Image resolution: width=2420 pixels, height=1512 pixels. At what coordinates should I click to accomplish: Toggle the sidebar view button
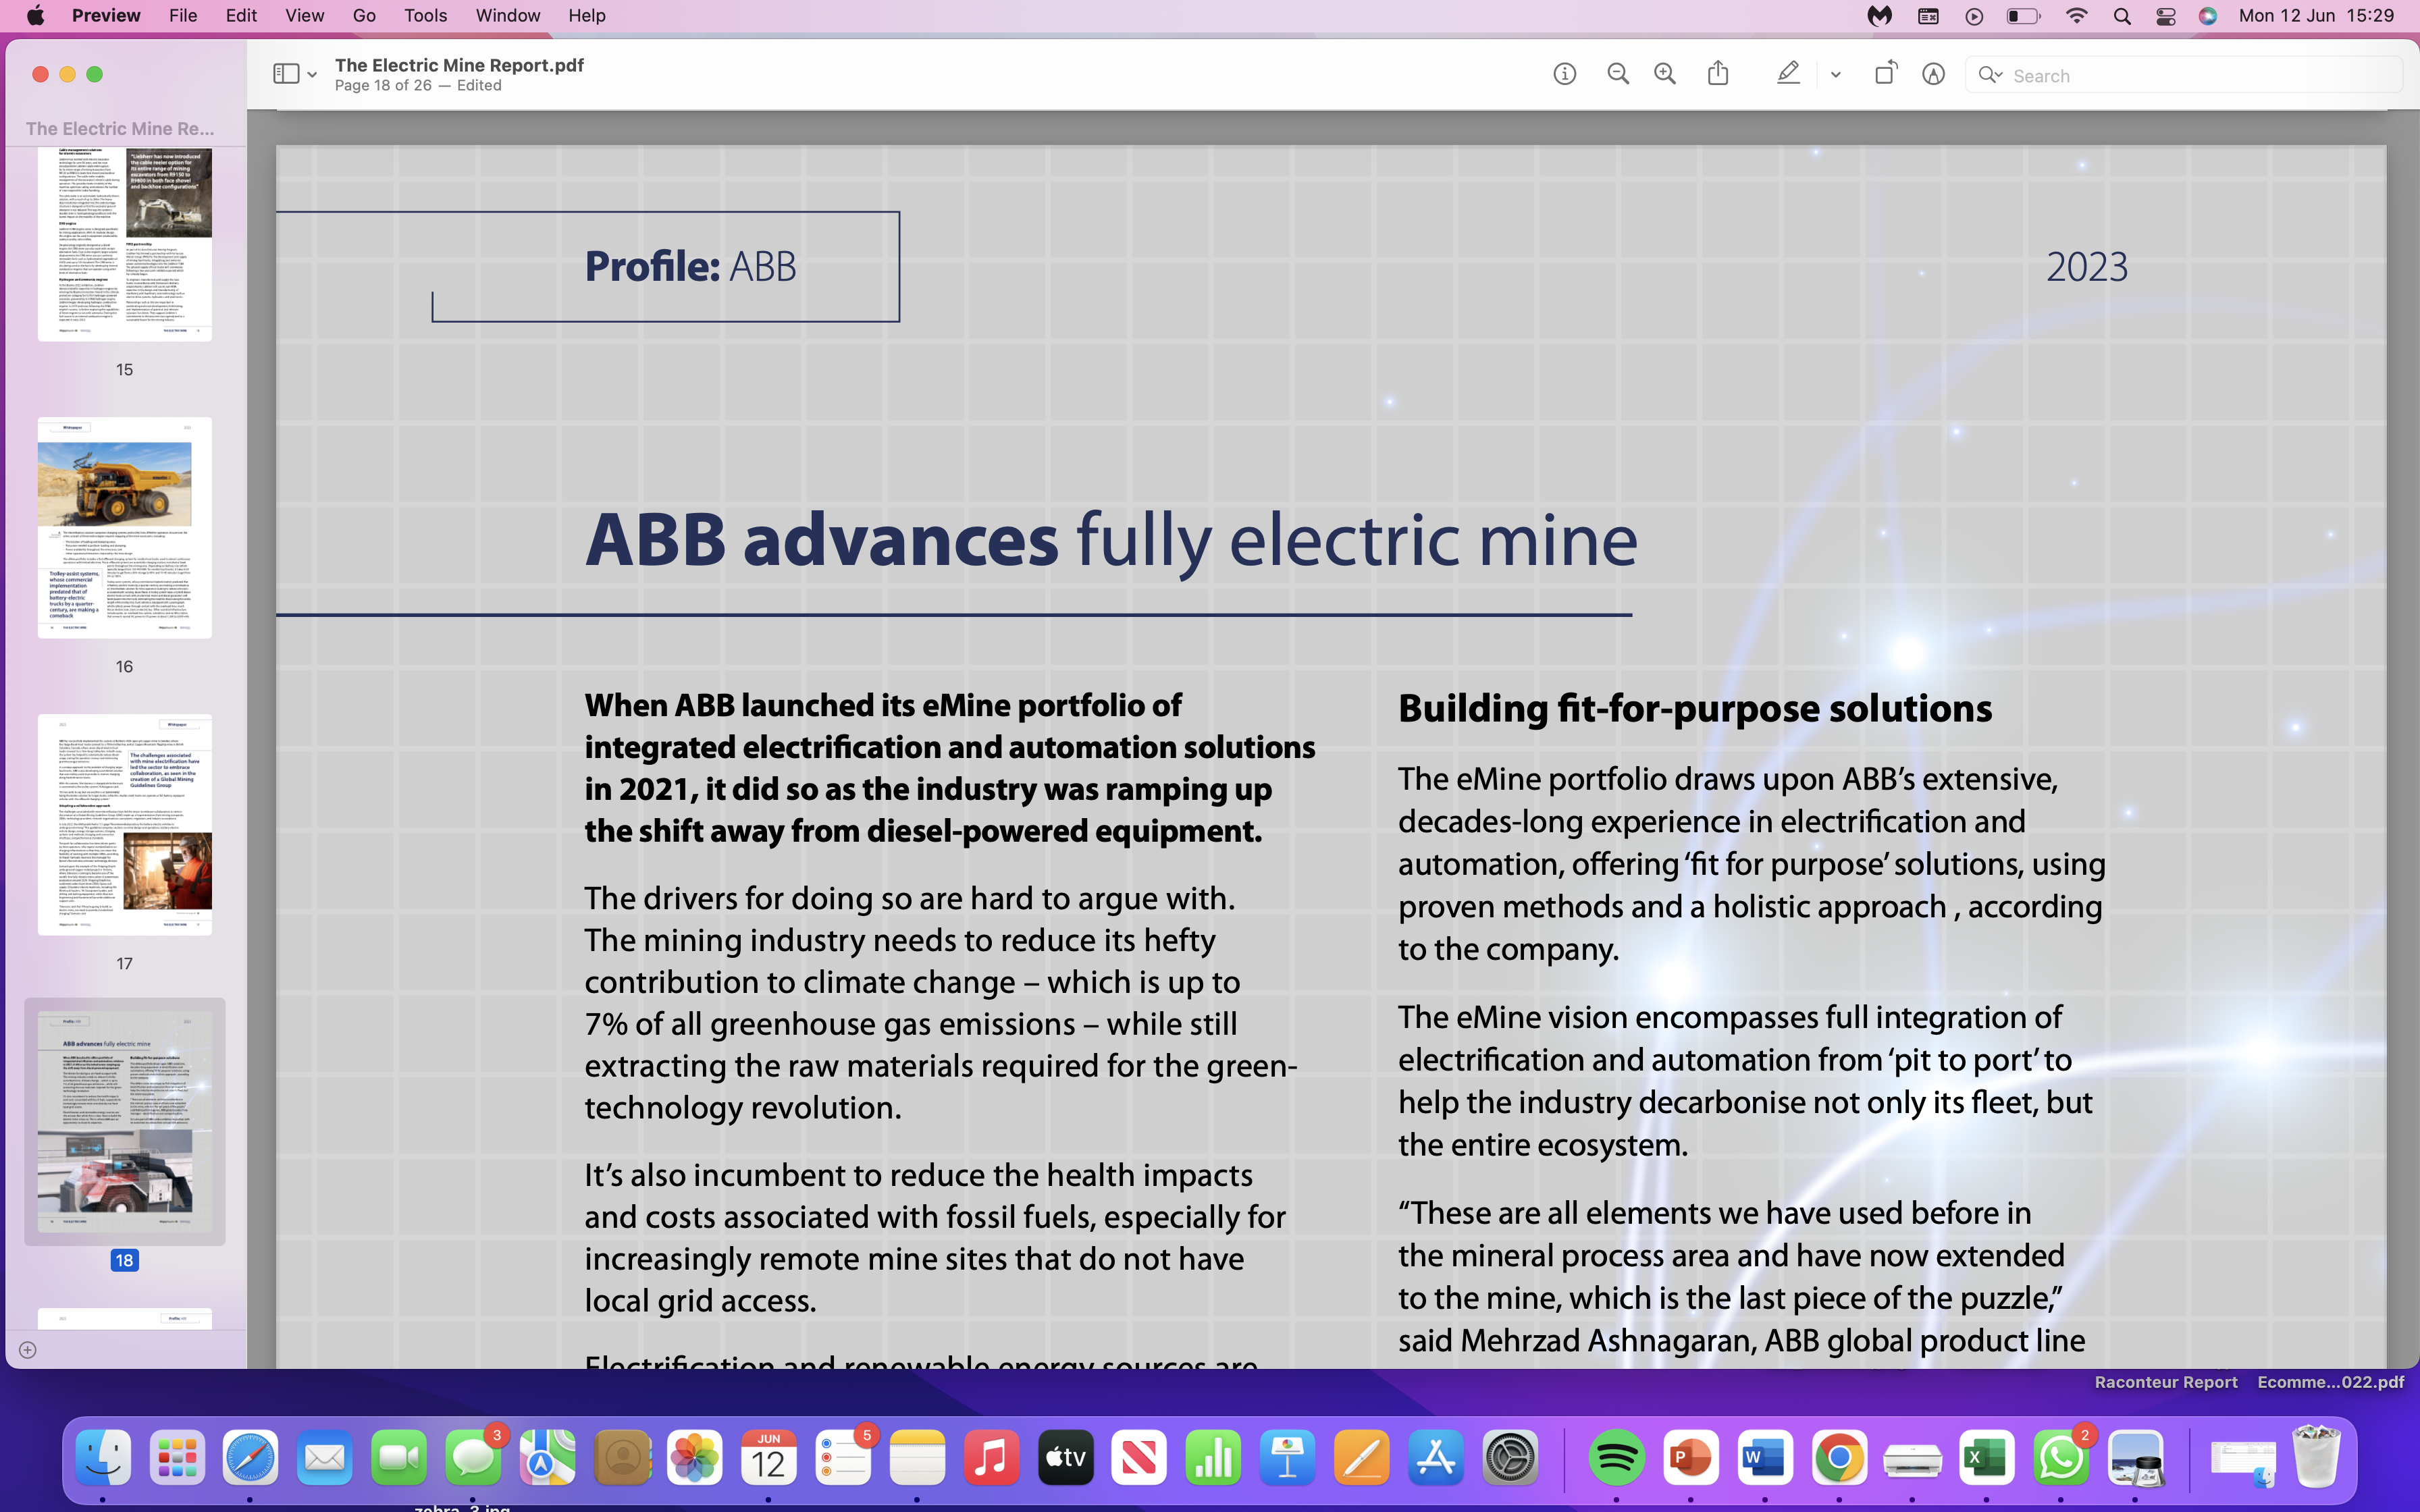[x=286, y=74]
